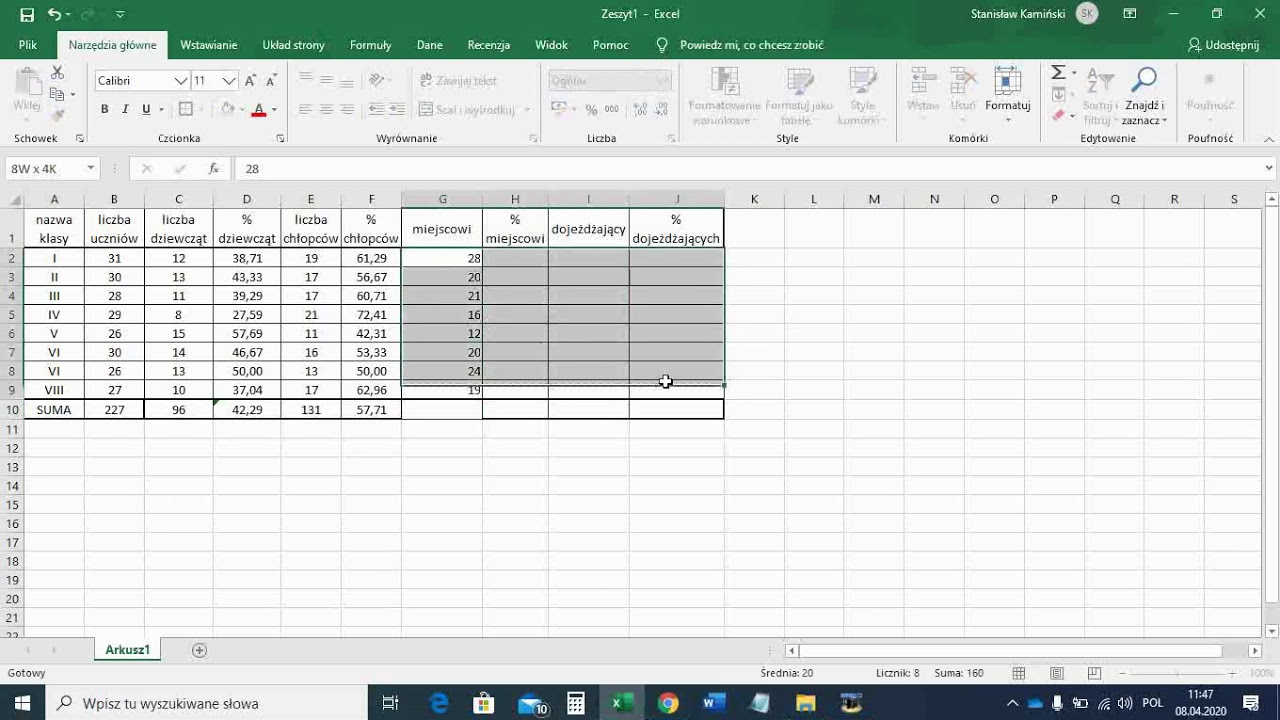Open the font size dropdown
The image size is (1280, 720).
click(229, 81)
